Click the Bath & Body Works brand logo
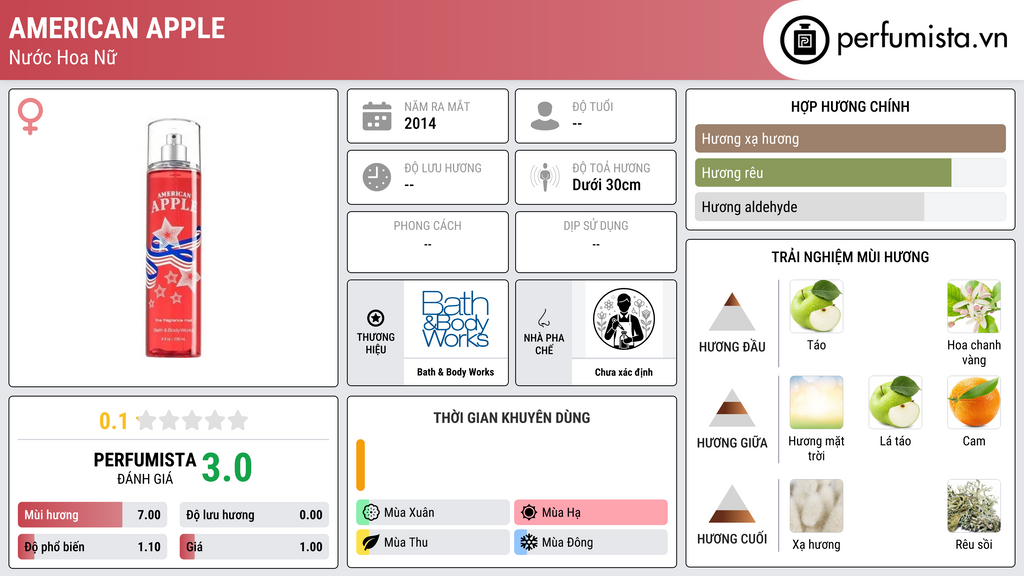Screen dimensions: 1024x576 (455, 319)
